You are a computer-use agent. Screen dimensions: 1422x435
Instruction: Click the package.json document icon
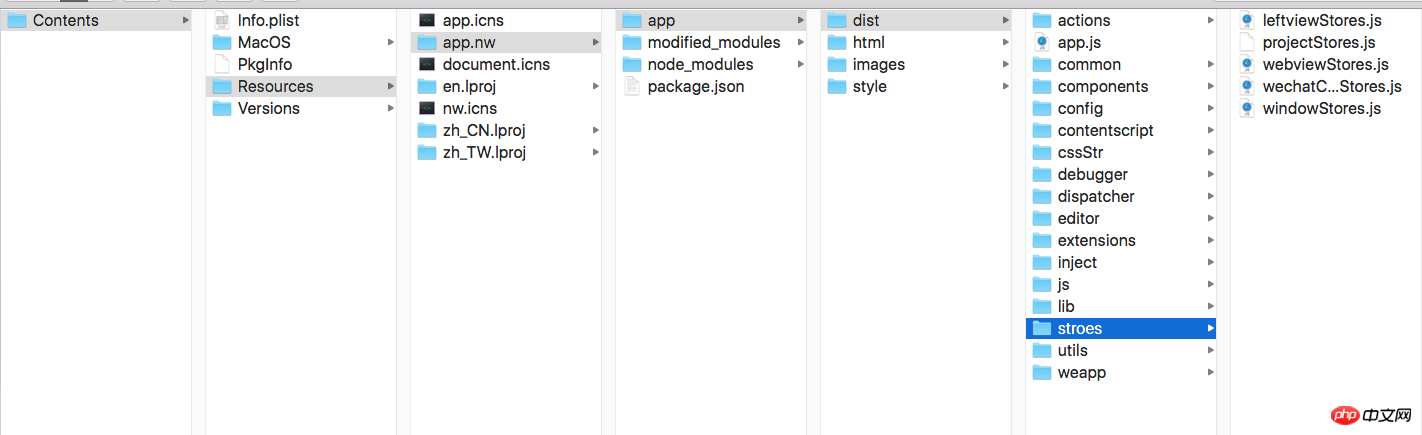coord(631,86)
